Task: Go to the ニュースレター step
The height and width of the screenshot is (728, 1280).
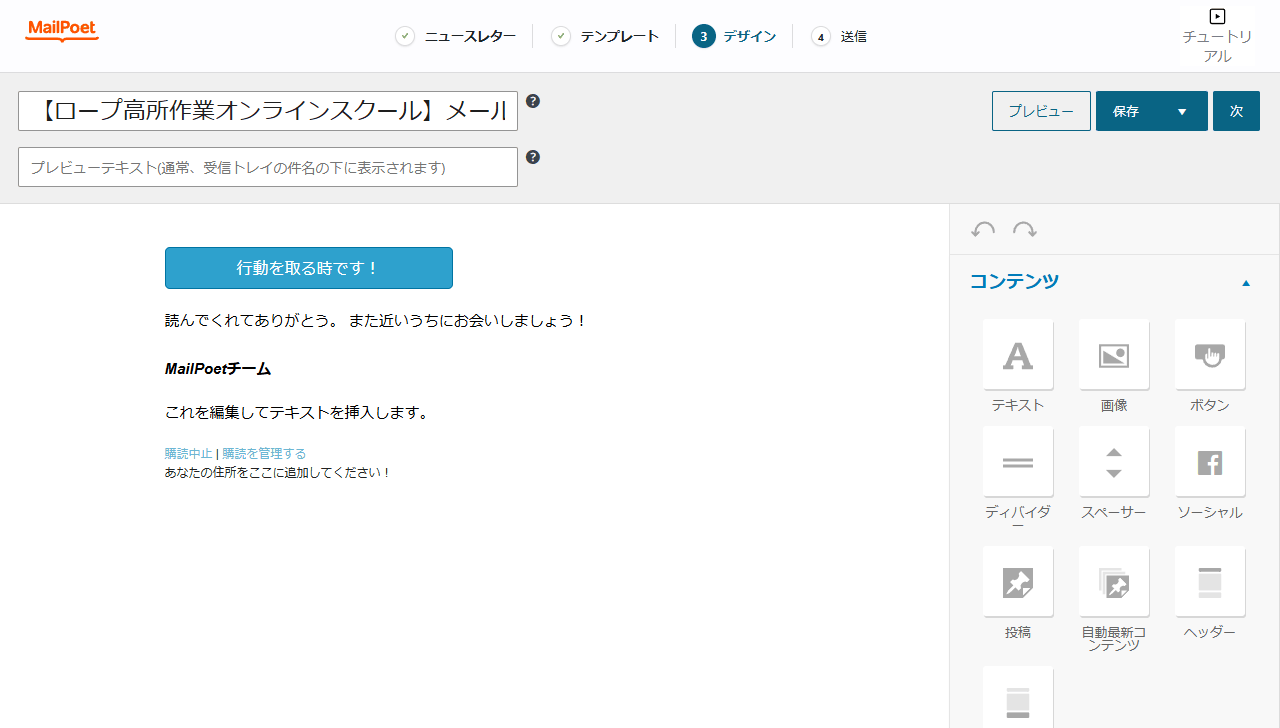Action: 456,37
